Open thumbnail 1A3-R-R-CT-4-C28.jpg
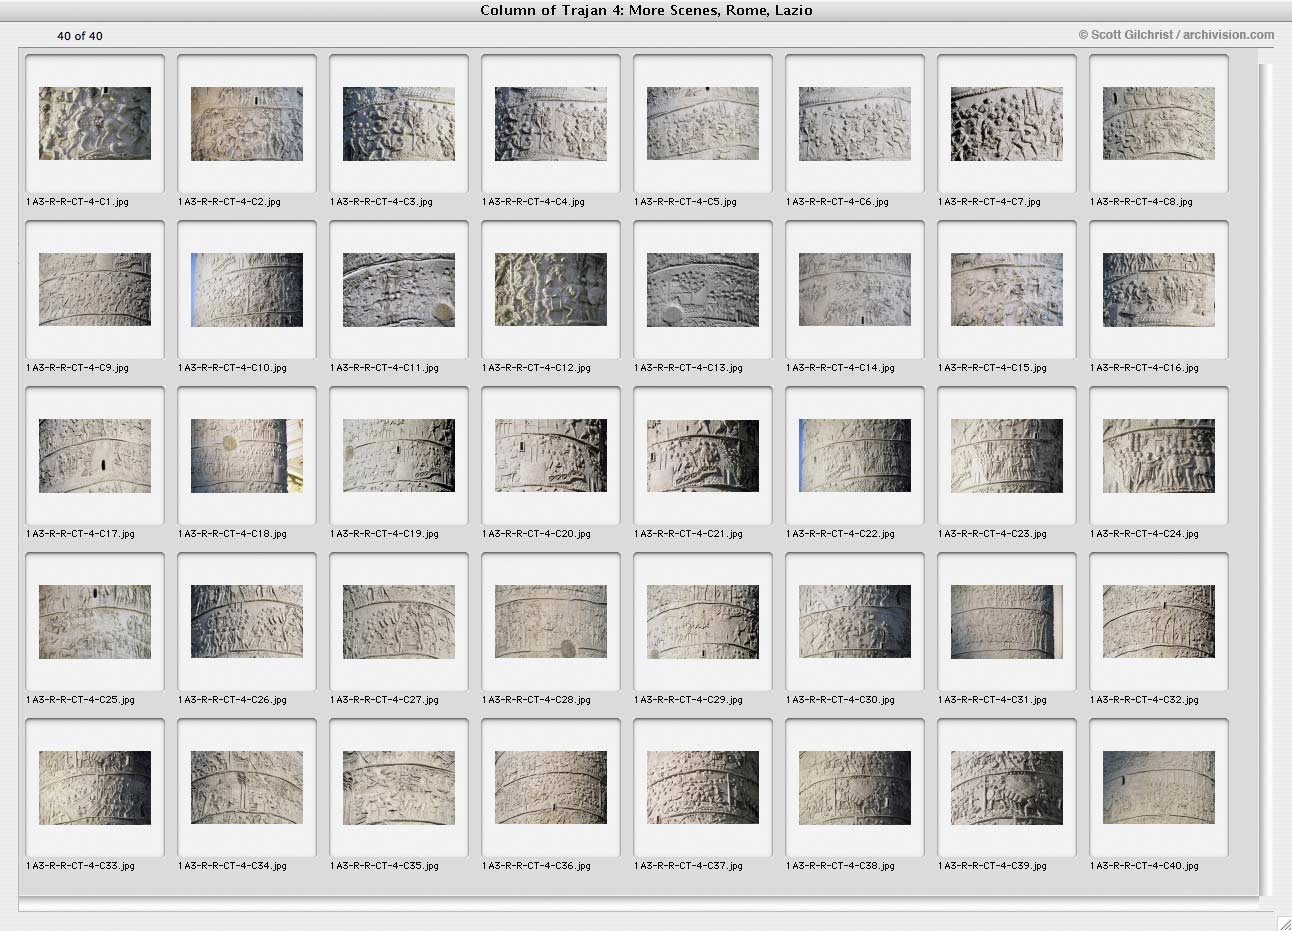The width and height of the screenshot is (1292, 931). [551, 621]
